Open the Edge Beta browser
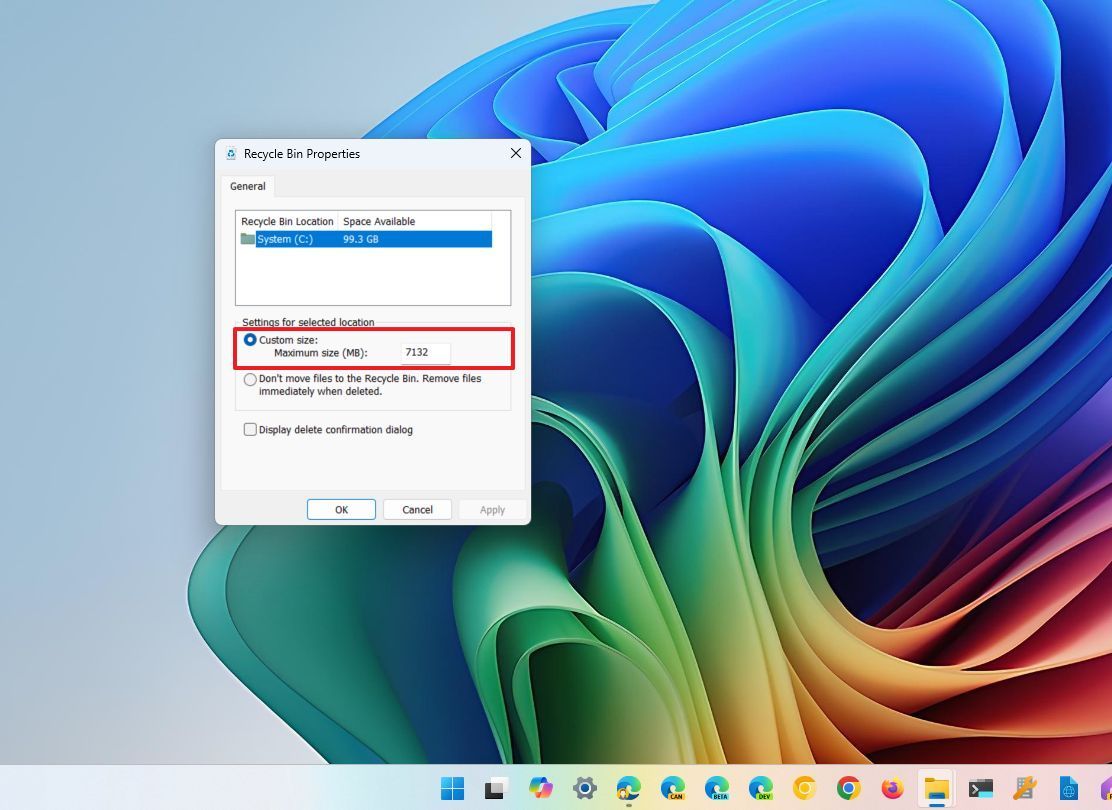 (x=716, y=789)
